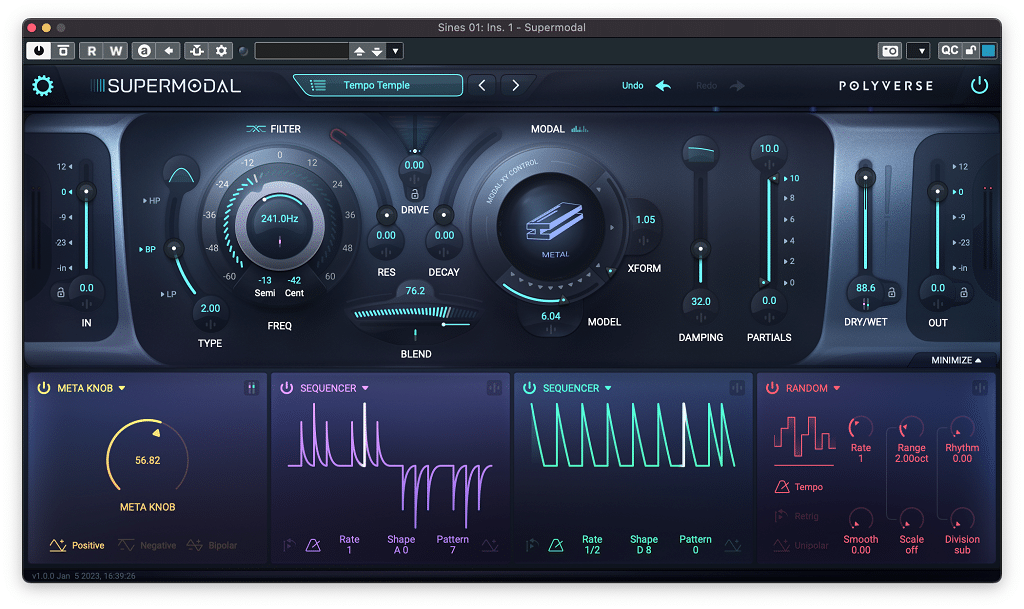This screenshot has width=1024, height=609.
Task: Click the host automation 'a' icon
Action: [x=144, y=51]
